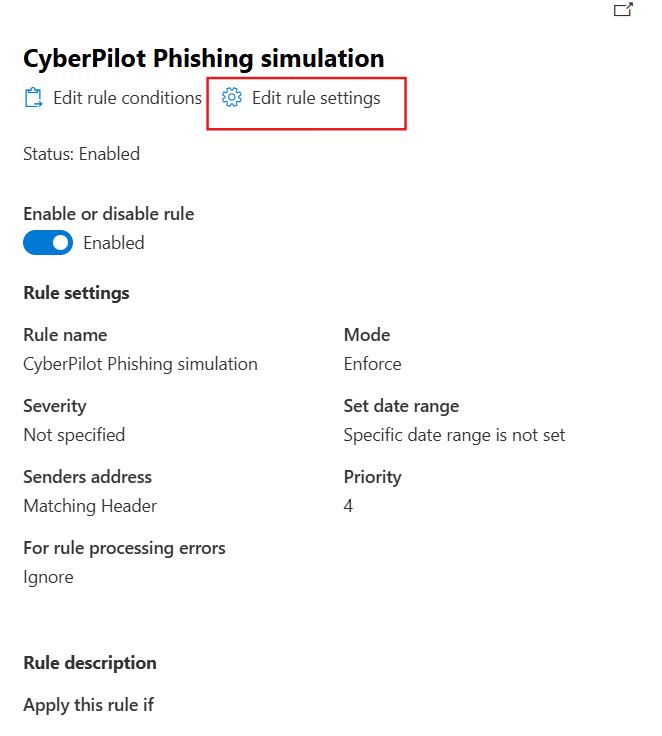Click the Apply this rule if label
Image resolution: width=662 pixels, height=736 pixels.
pyautogui.click(x=88, y=705)
